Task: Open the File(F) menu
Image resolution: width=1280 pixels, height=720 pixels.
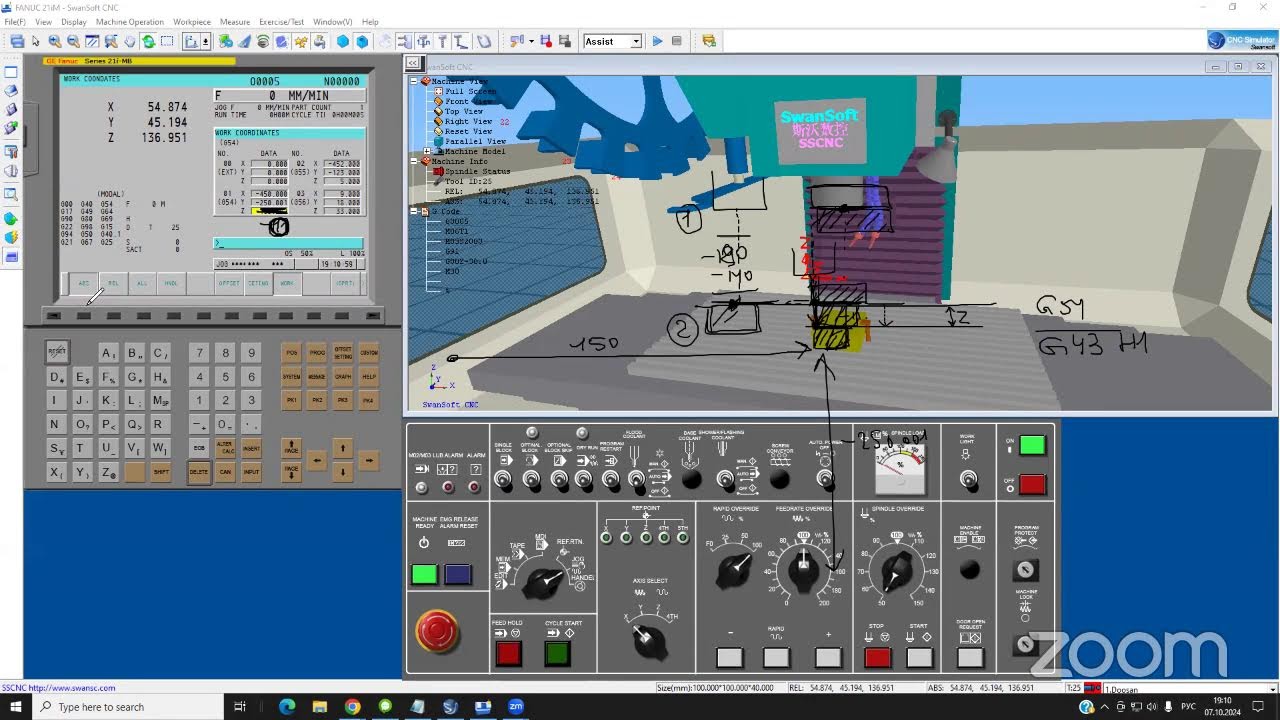Action: [15, 21]
